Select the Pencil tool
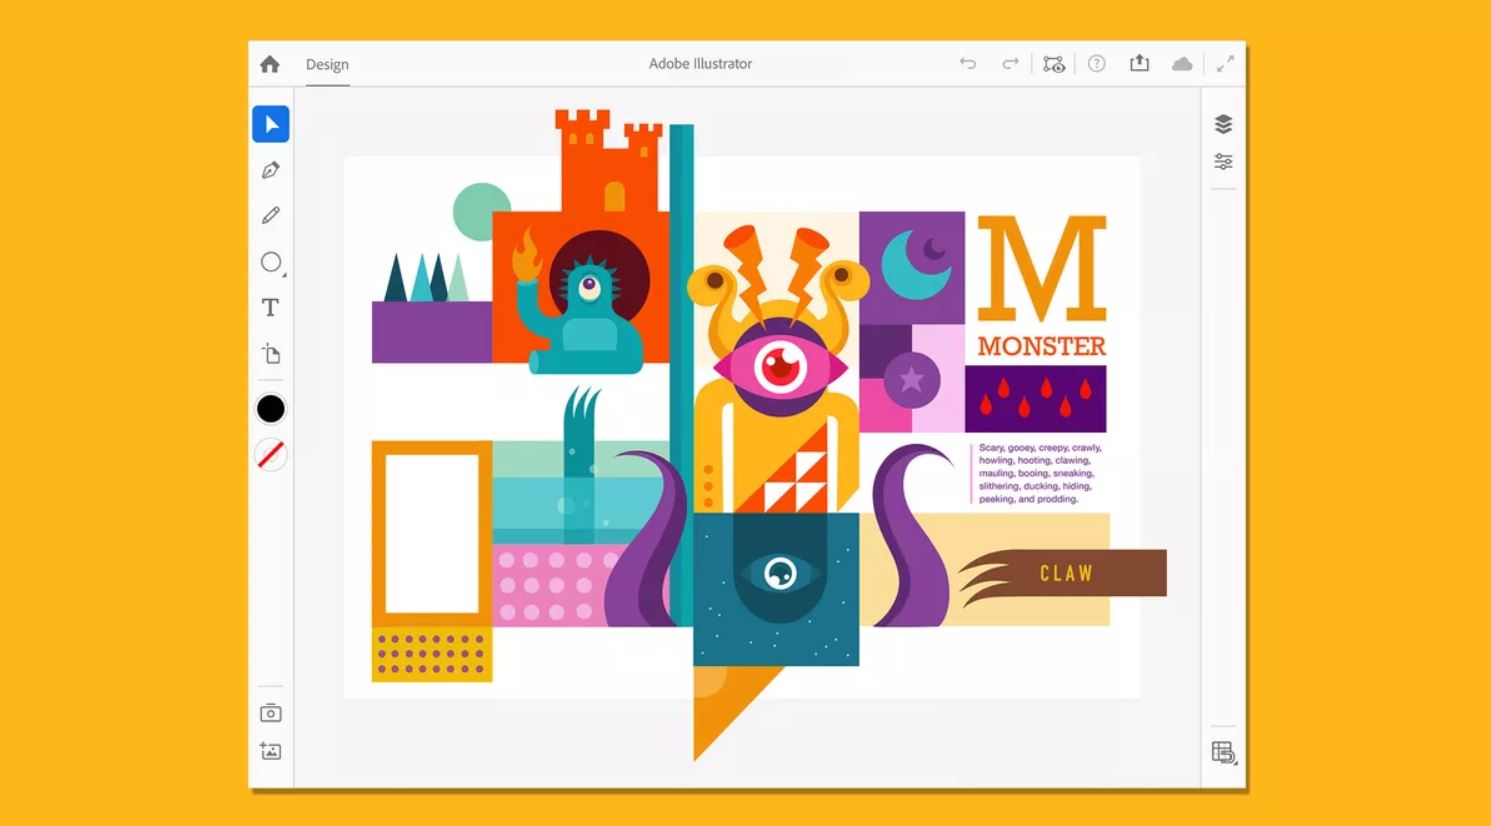This screenshot has height=826, width=1491. pos(271,215)
